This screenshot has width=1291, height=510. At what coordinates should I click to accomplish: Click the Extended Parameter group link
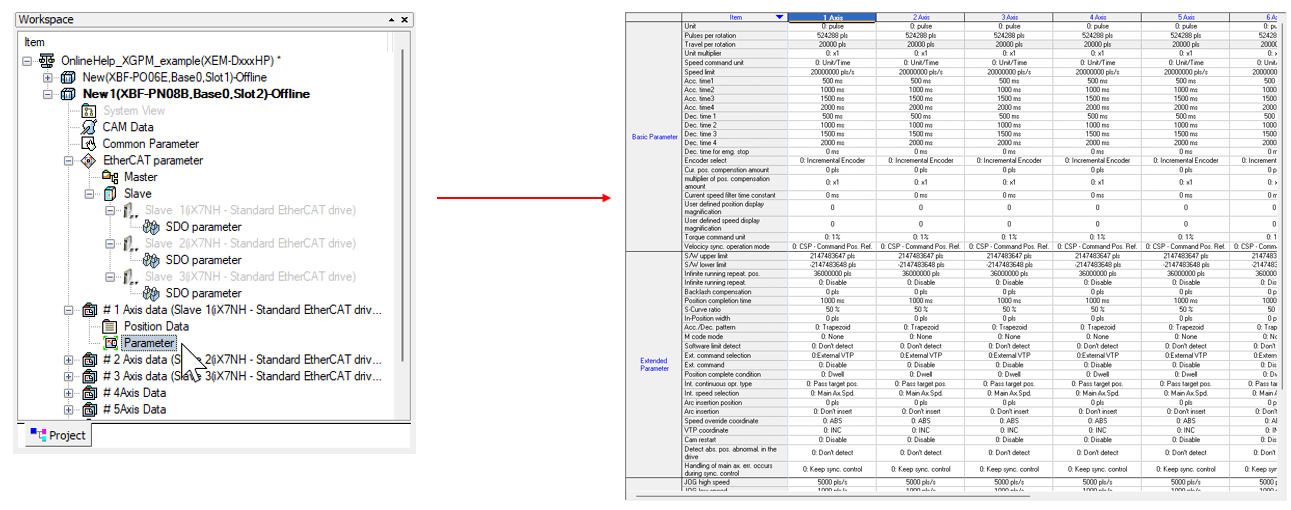(655, 364)
